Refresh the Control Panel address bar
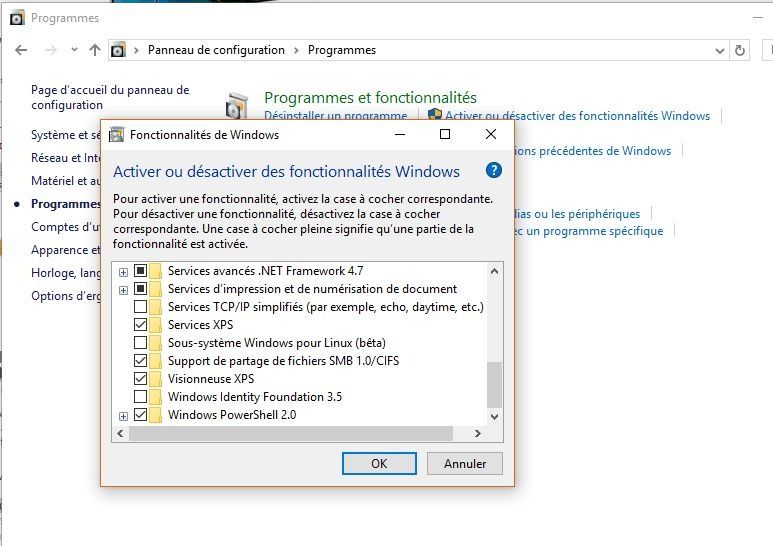 [x=739, y=50]
